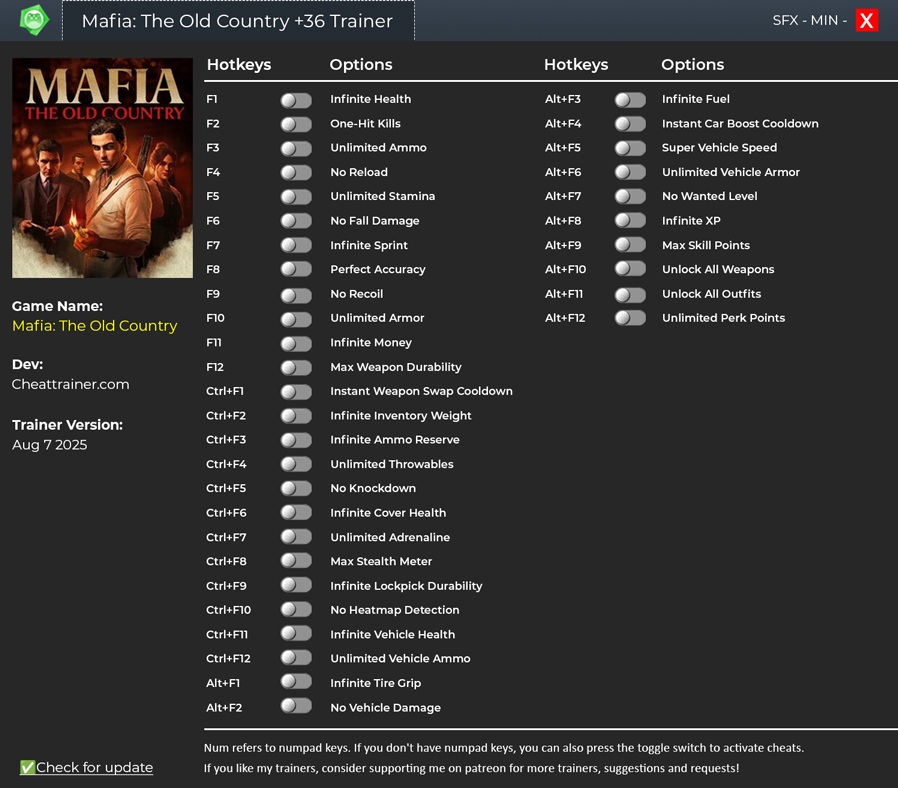
Task: Enable No Heatmap Detection switch
Action: tap(296, 609)
